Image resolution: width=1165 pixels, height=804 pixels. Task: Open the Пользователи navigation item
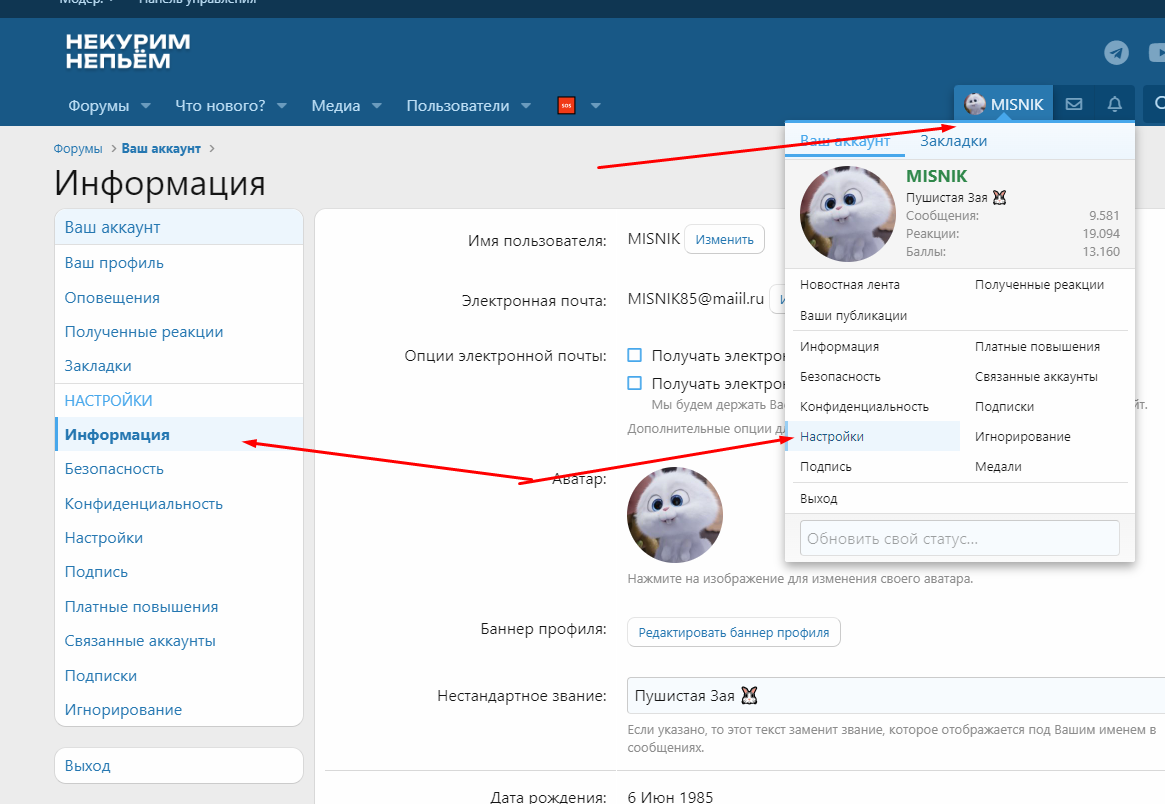point(458,106)
